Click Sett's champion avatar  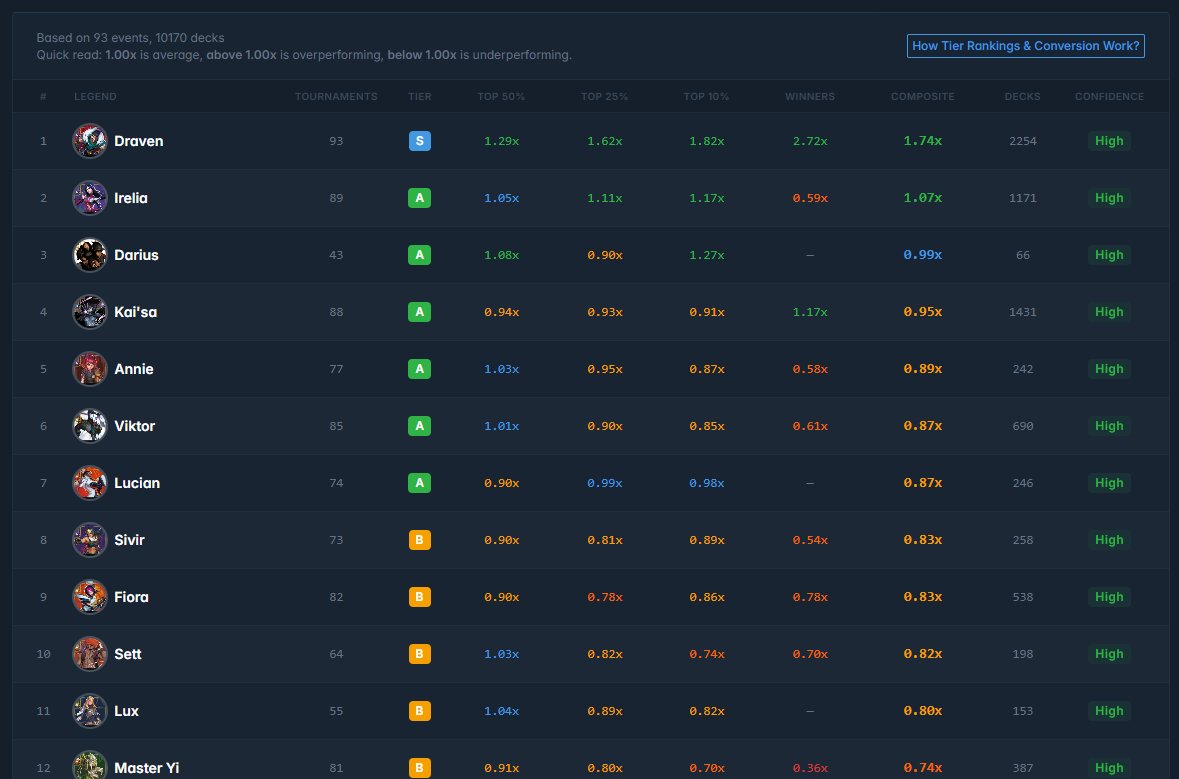click(x=89, y=654)
